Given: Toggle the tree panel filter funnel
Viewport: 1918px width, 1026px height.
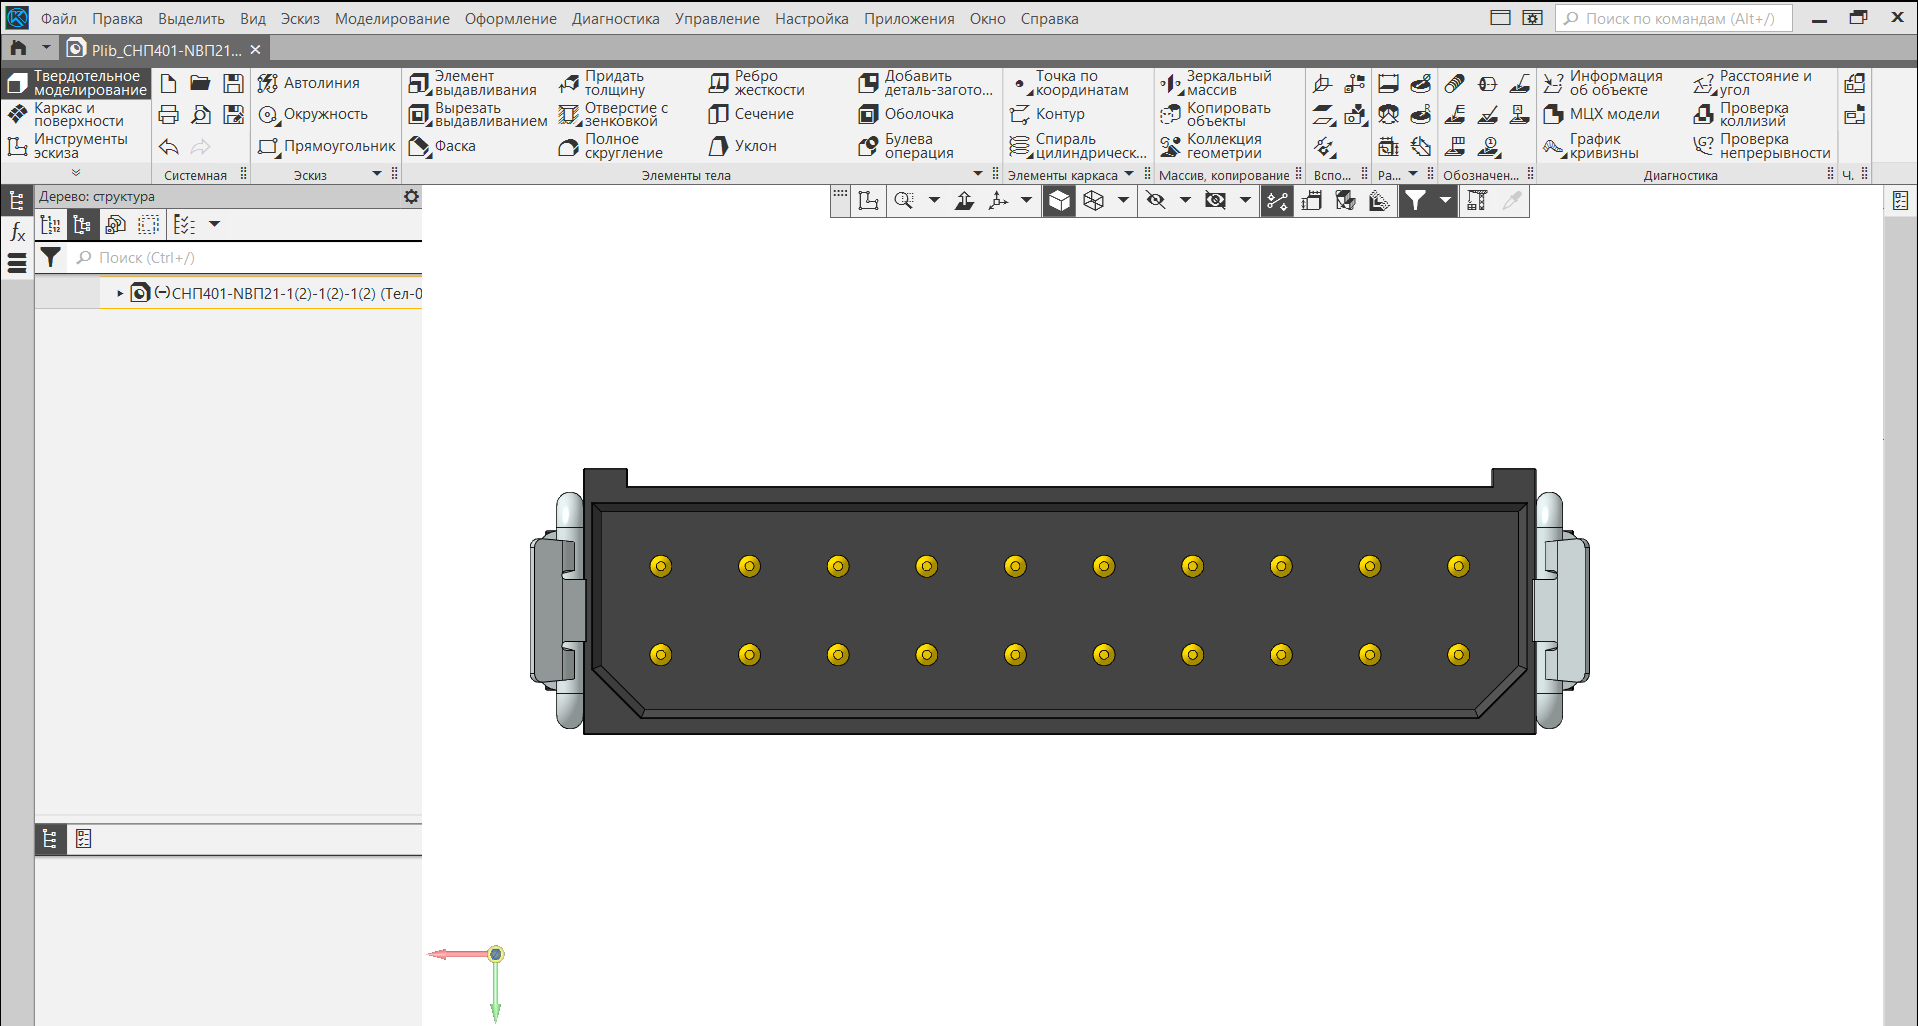Looking at the screenshot, I should 50,258.
